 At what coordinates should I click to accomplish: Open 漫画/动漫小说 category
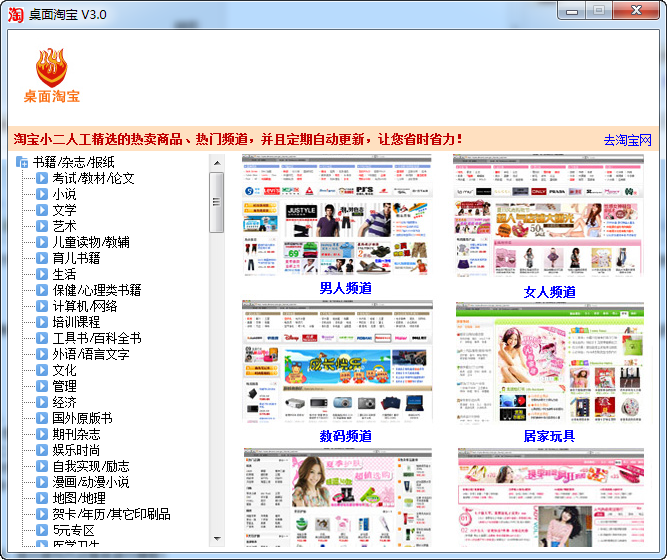pyautogui.click(x=91, y=482)
